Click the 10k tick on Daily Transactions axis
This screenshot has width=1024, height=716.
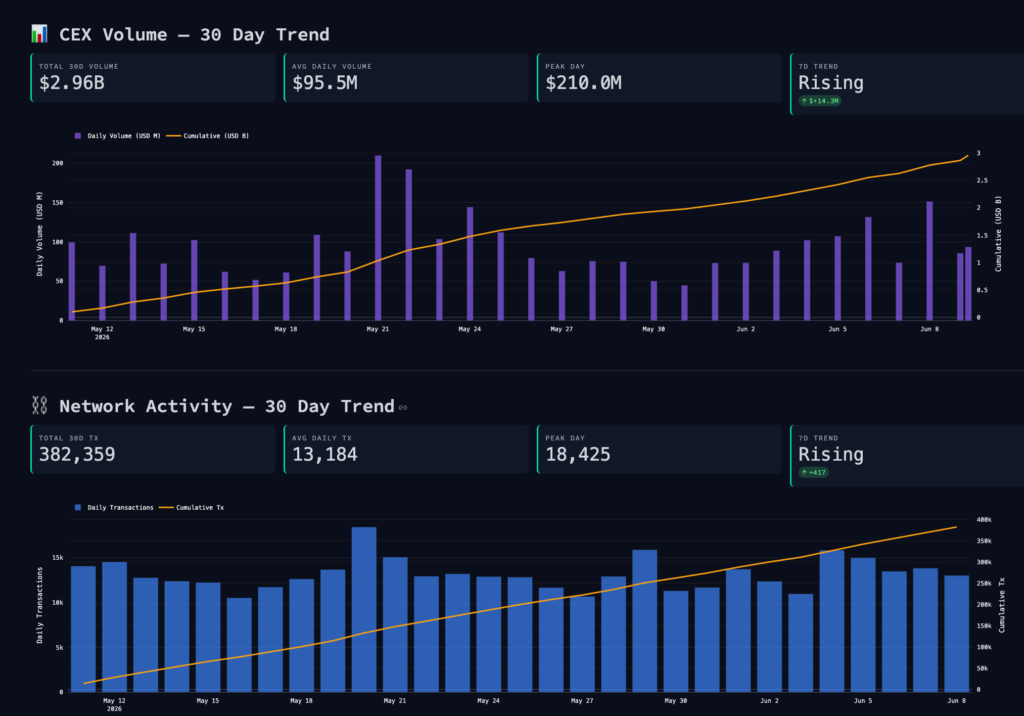point(57,603)
